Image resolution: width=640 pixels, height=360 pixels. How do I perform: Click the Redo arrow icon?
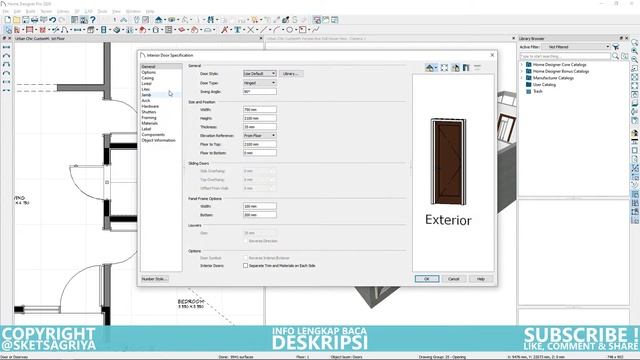62,20
